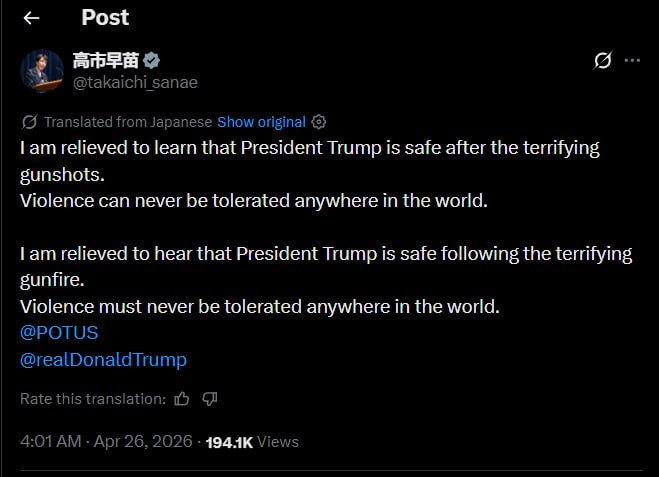
Task: Click the 4:01 AM Apr 26, 2026 timestamp
Action: pyautogui.click(x=106, y=441)
